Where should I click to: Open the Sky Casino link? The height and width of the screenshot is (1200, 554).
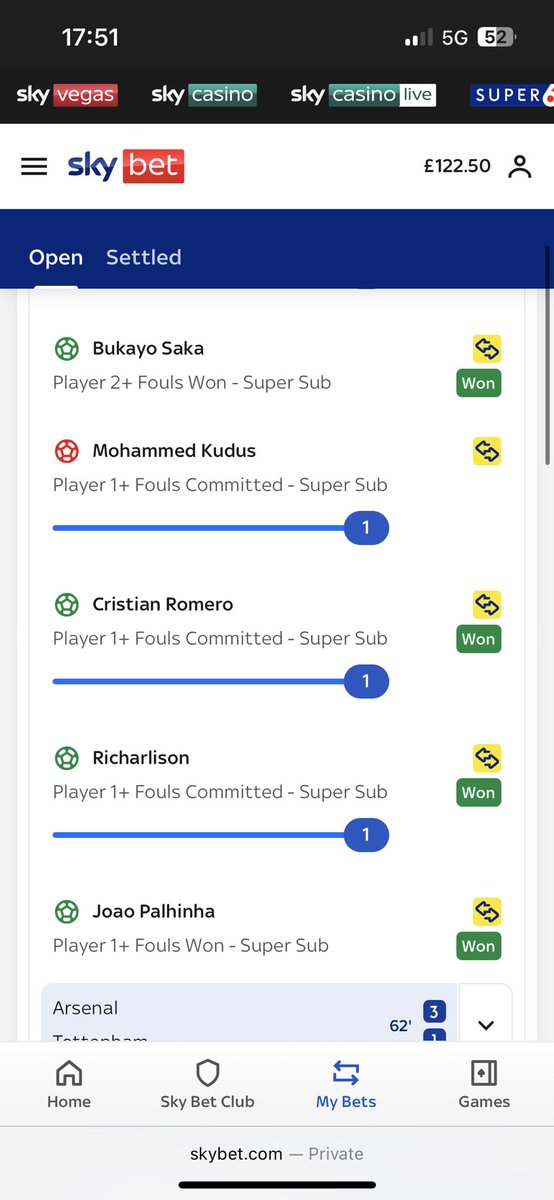(x=204, y=95)
